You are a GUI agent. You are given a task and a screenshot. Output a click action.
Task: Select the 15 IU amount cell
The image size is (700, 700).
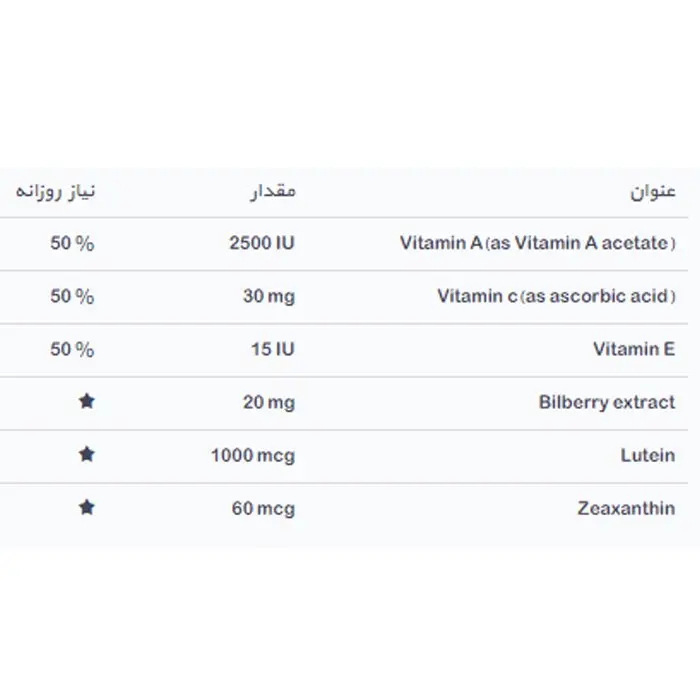(x=272, y=349)
